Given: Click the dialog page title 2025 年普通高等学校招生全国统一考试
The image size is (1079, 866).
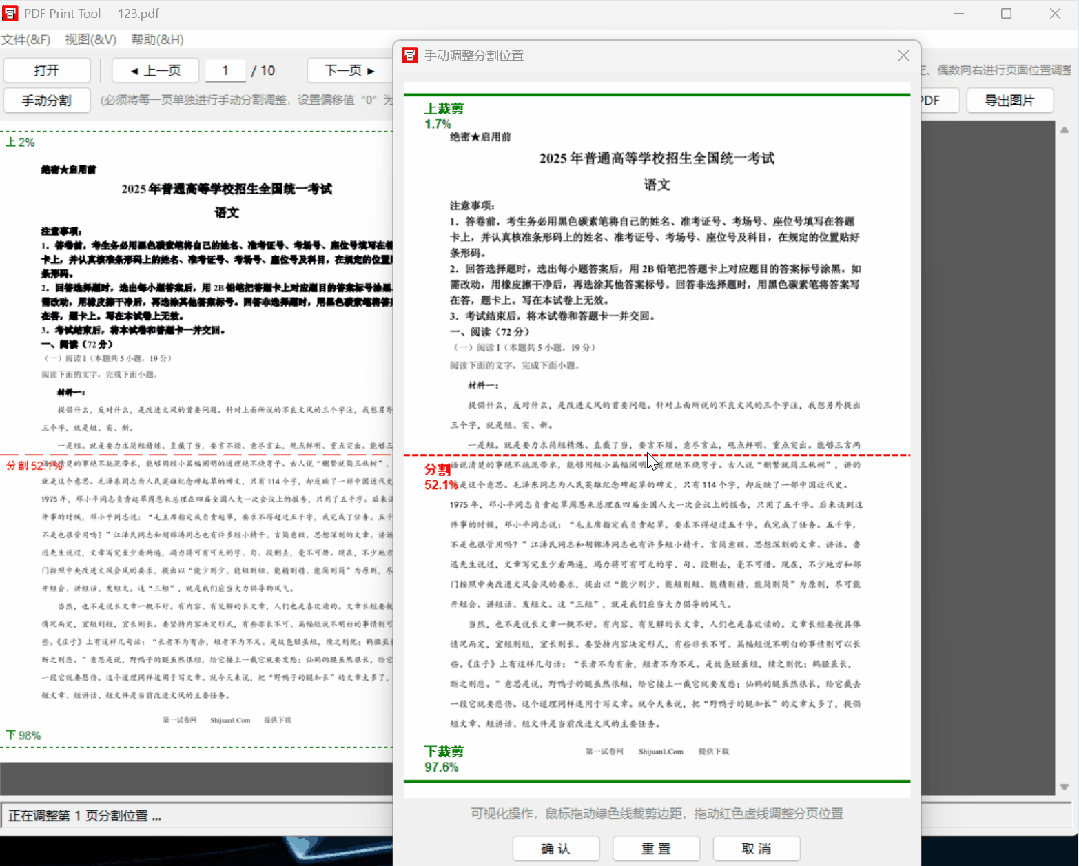Looking at the screenshot, I should click(656, 158).
